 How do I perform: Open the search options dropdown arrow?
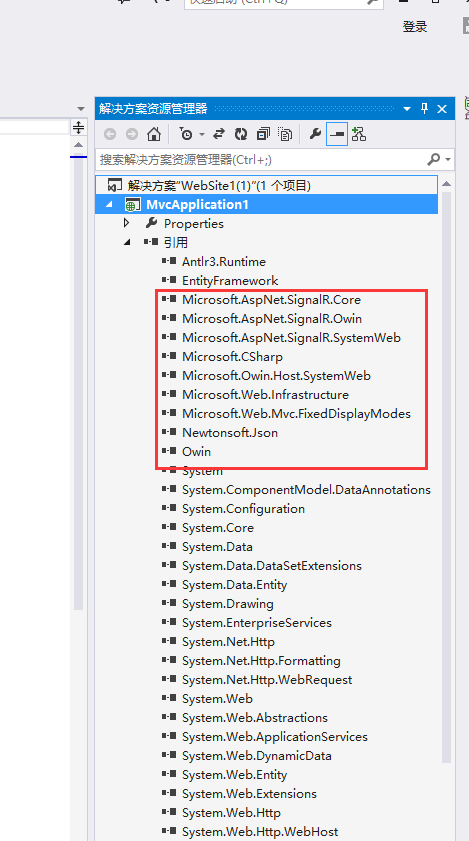click(449, 160)
